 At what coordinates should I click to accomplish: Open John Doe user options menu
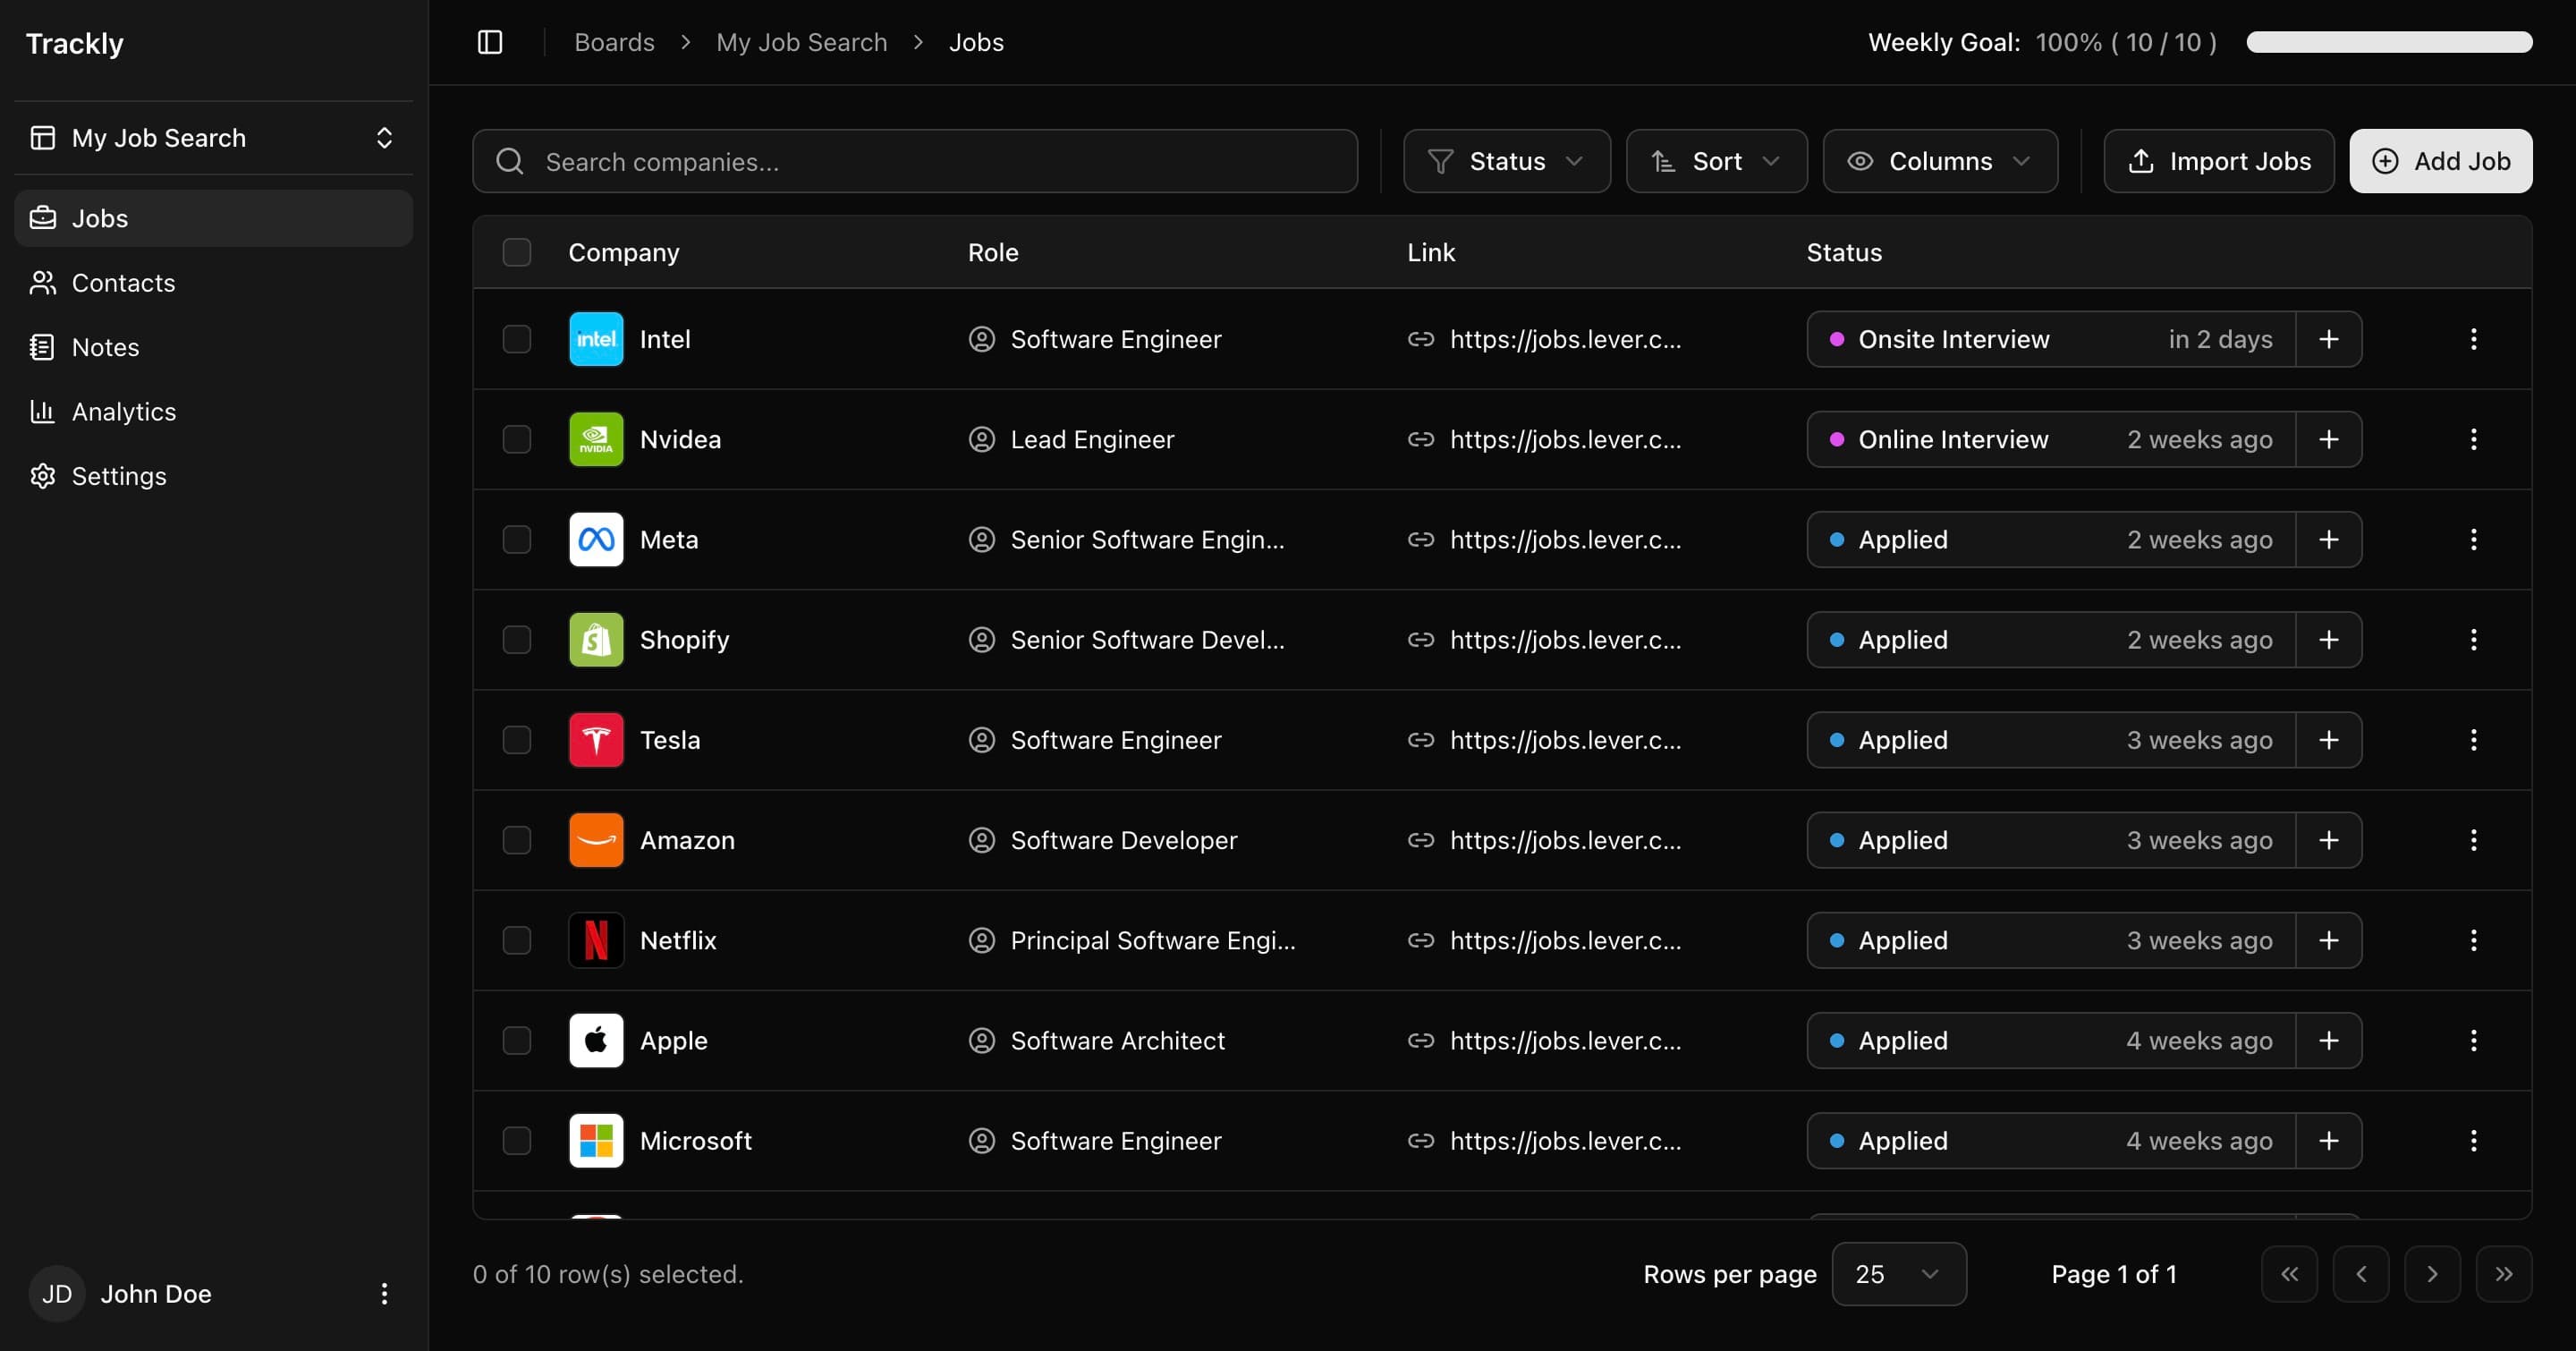point(384,1294)
